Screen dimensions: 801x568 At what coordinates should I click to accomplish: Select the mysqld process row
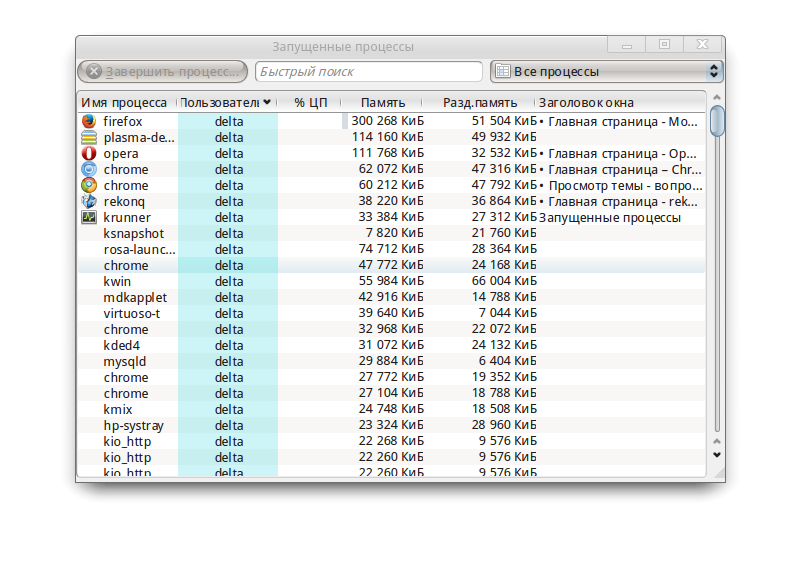point(392,361)
